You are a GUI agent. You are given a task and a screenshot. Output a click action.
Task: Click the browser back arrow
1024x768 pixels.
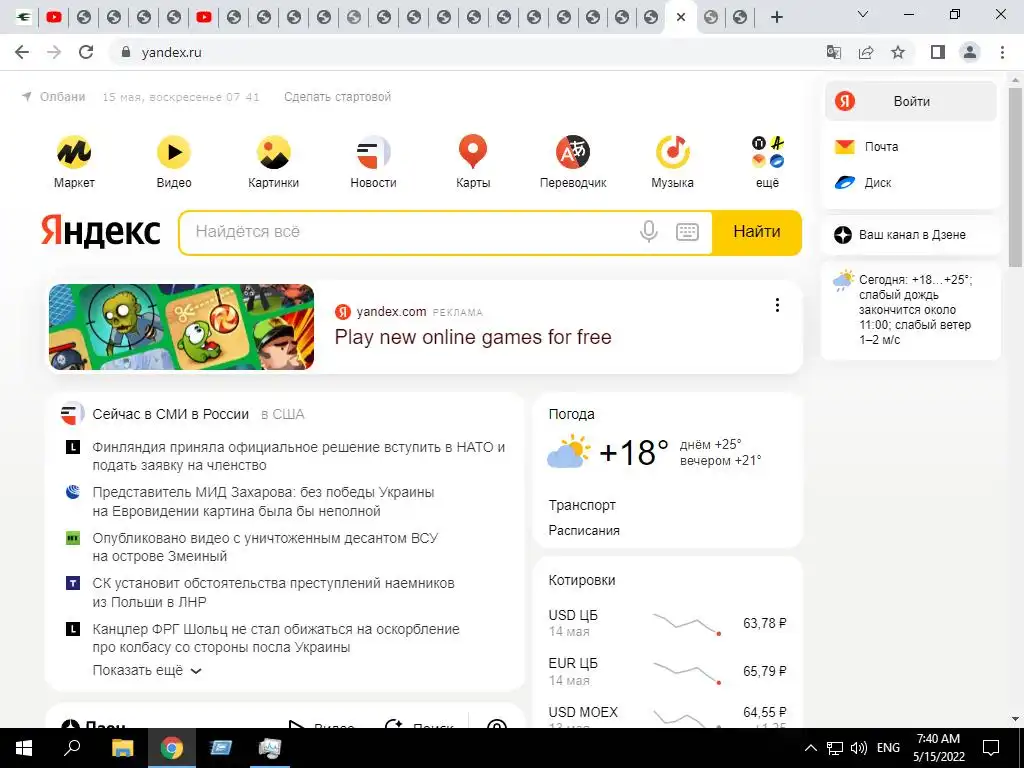[22, 52]
